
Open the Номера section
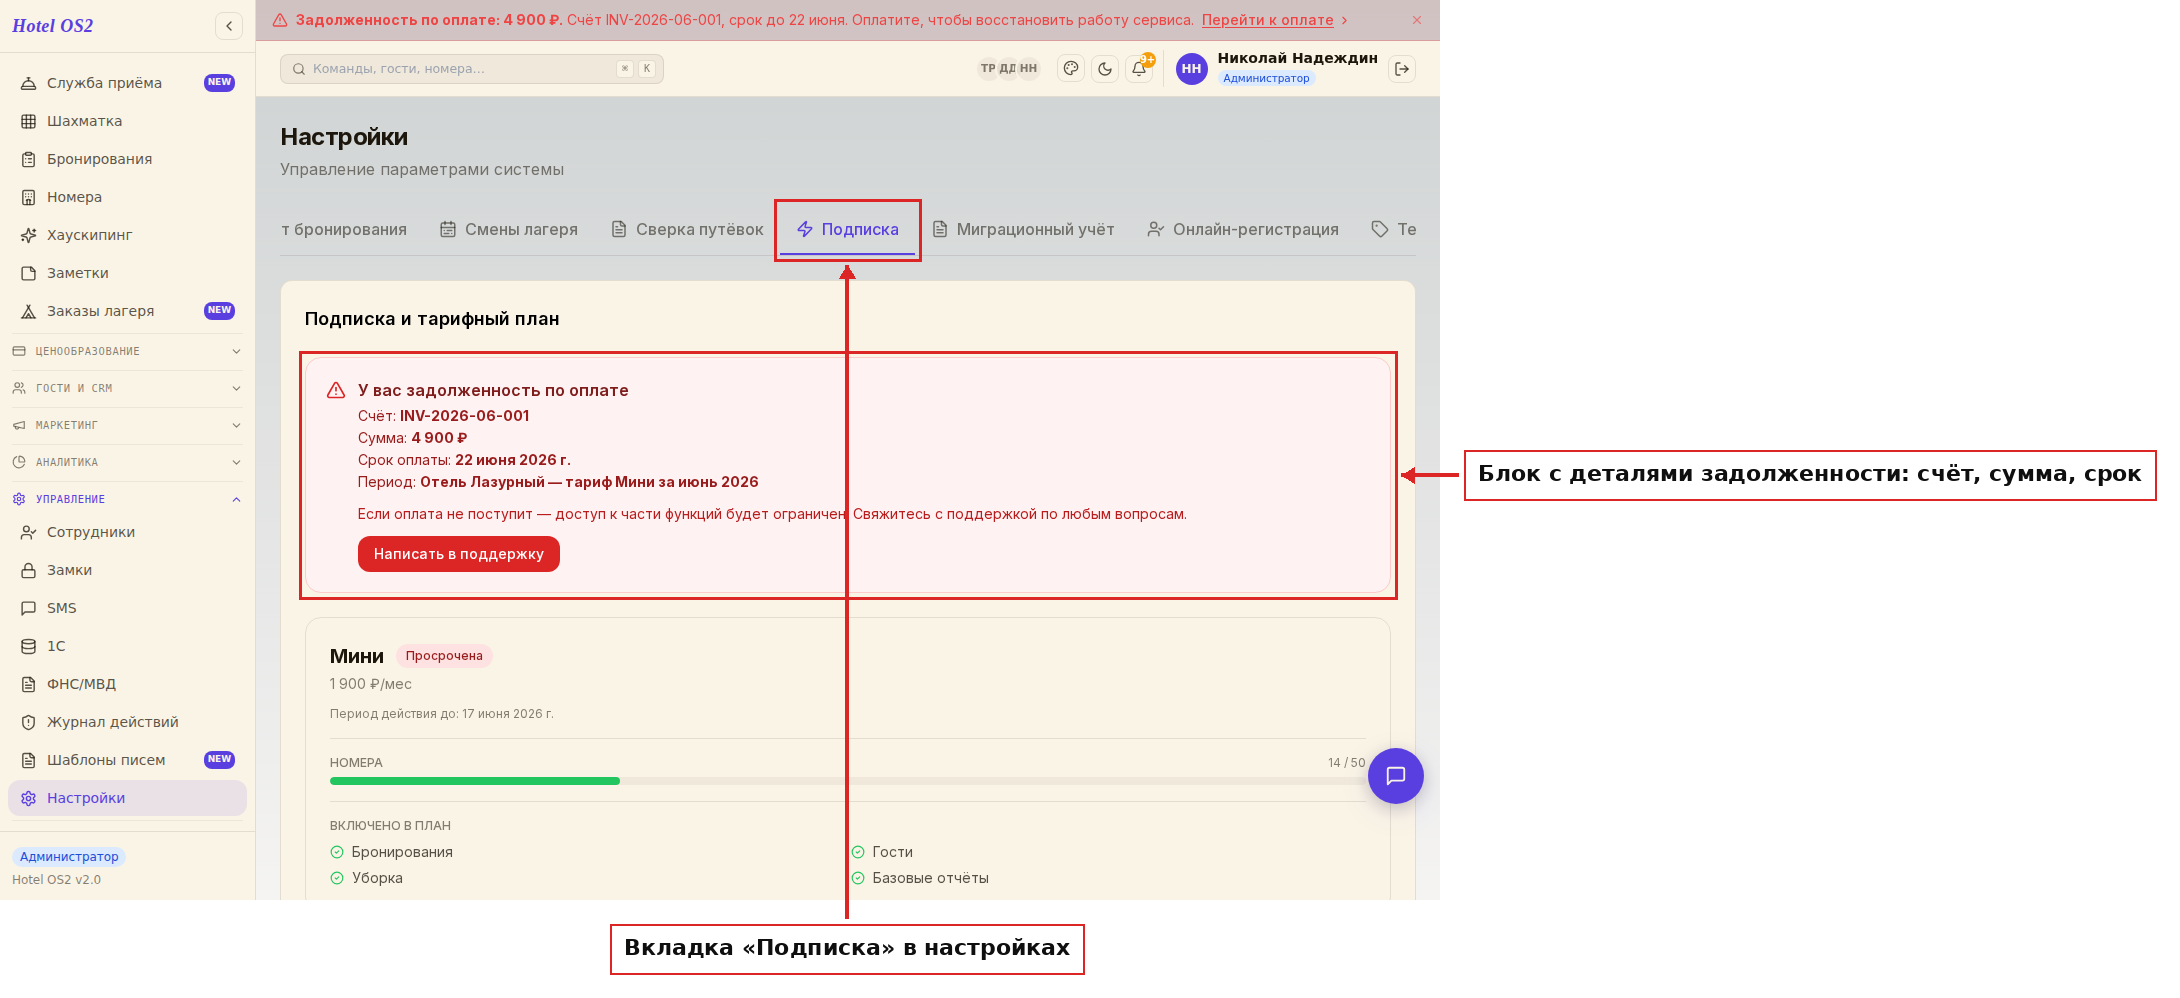[x=127, y=197]
